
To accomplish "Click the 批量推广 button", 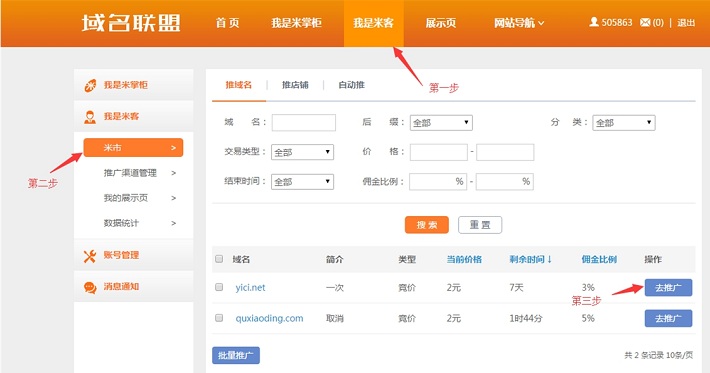I will coord(236,355).
